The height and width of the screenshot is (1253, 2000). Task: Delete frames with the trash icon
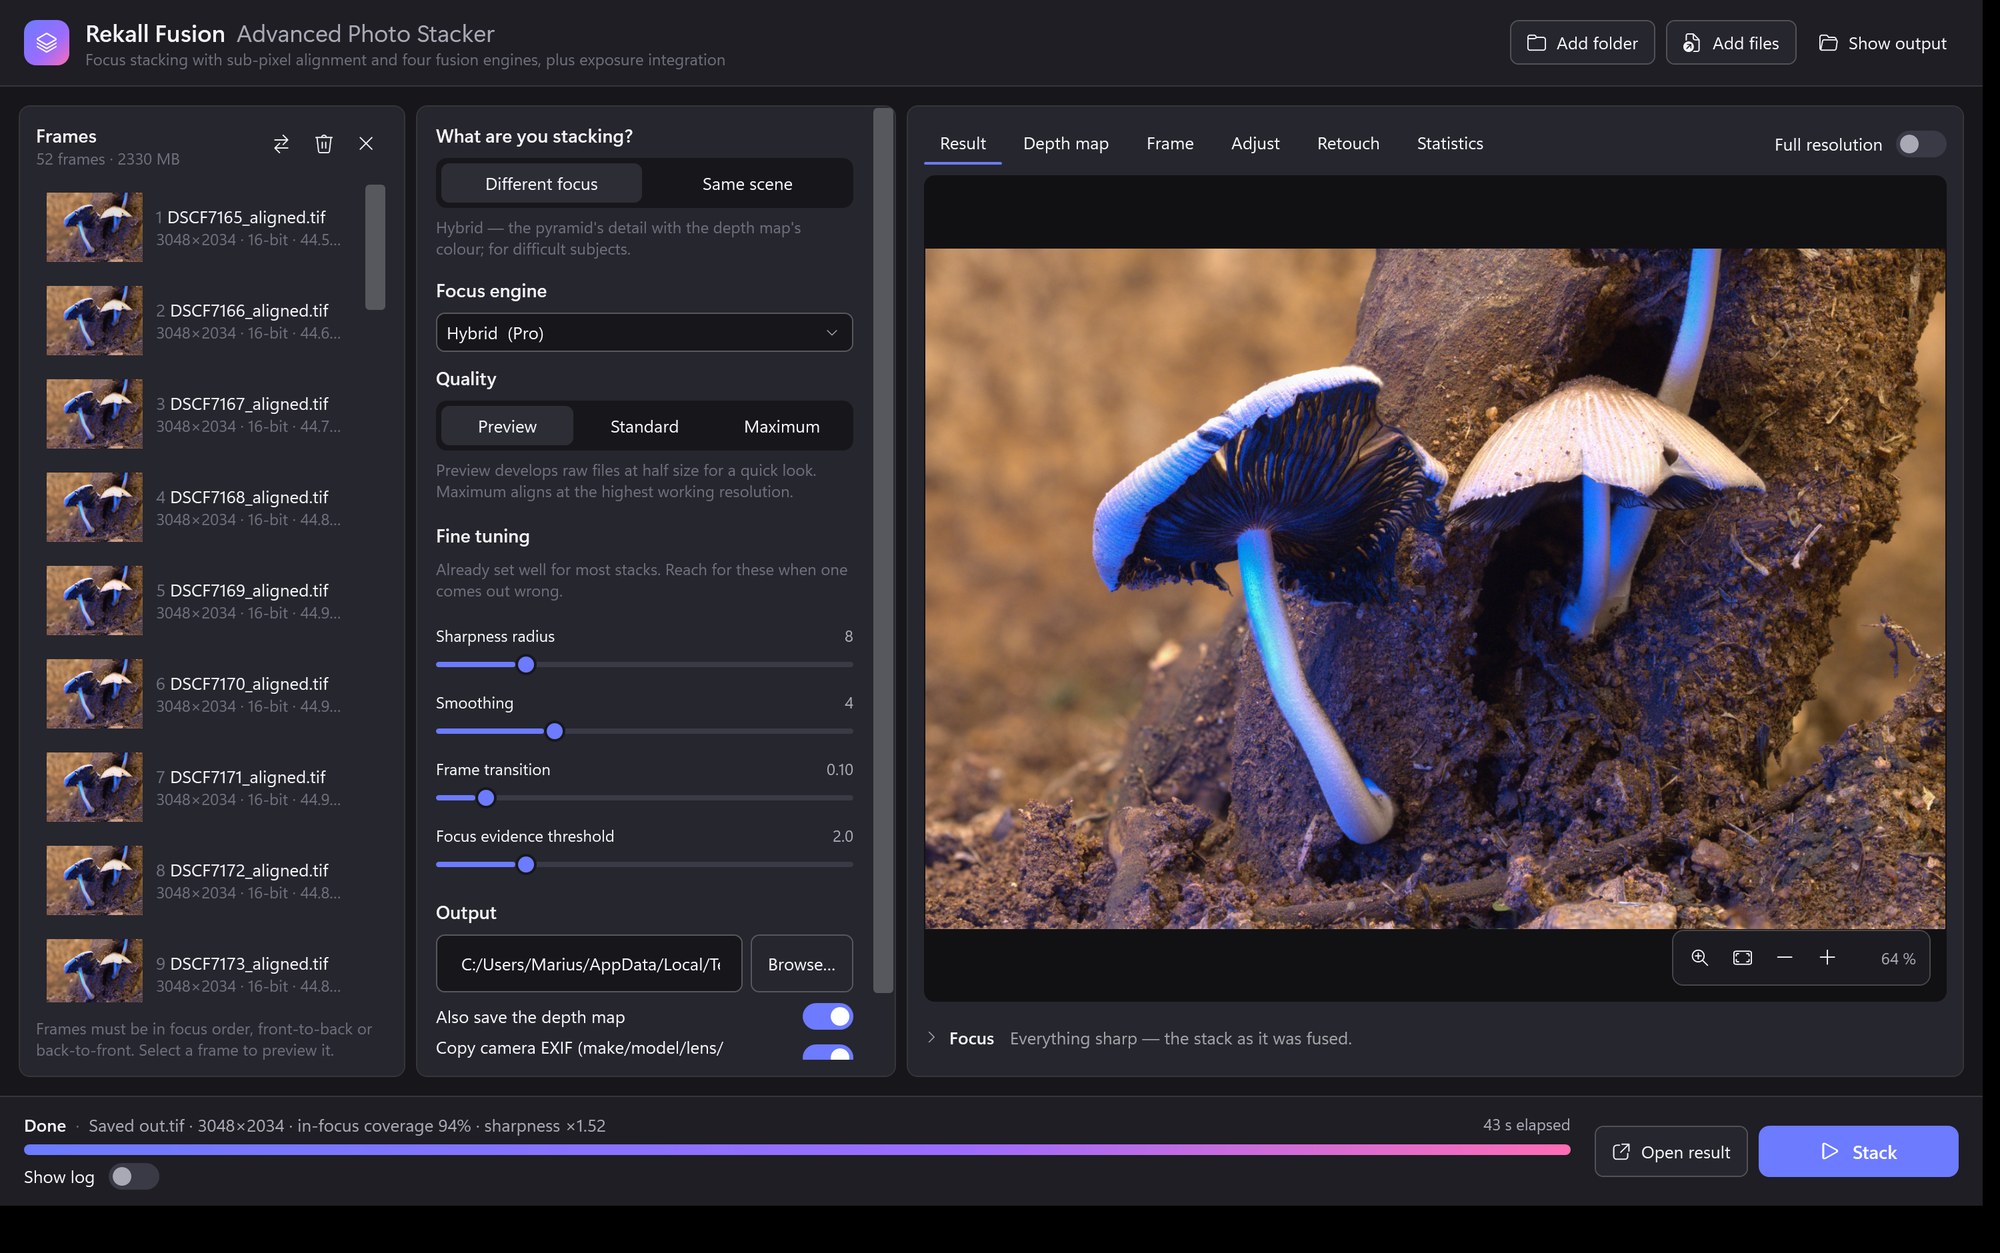324,144
